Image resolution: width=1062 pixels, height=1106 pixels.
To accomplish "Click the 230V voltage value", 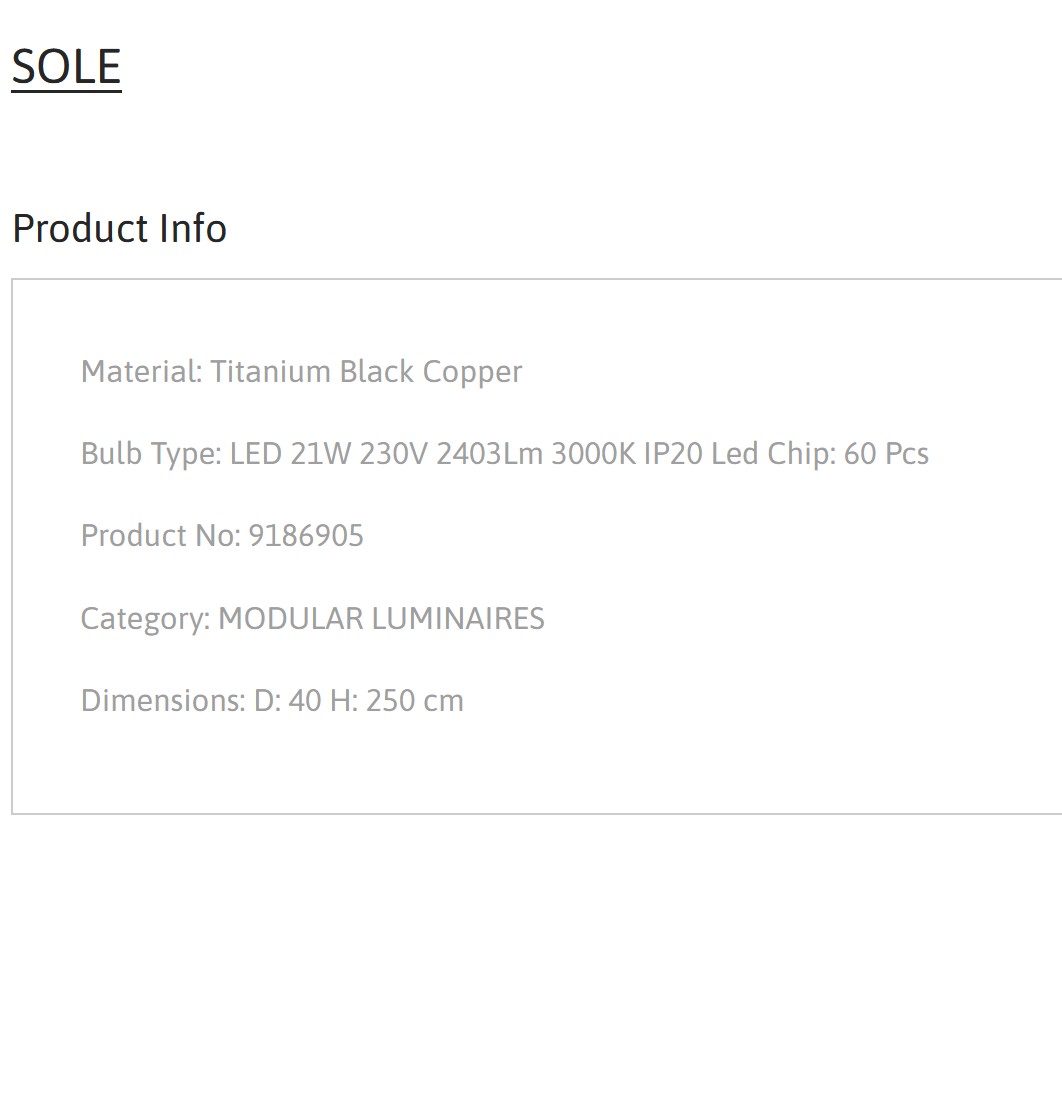I will [x=393, y=454].
